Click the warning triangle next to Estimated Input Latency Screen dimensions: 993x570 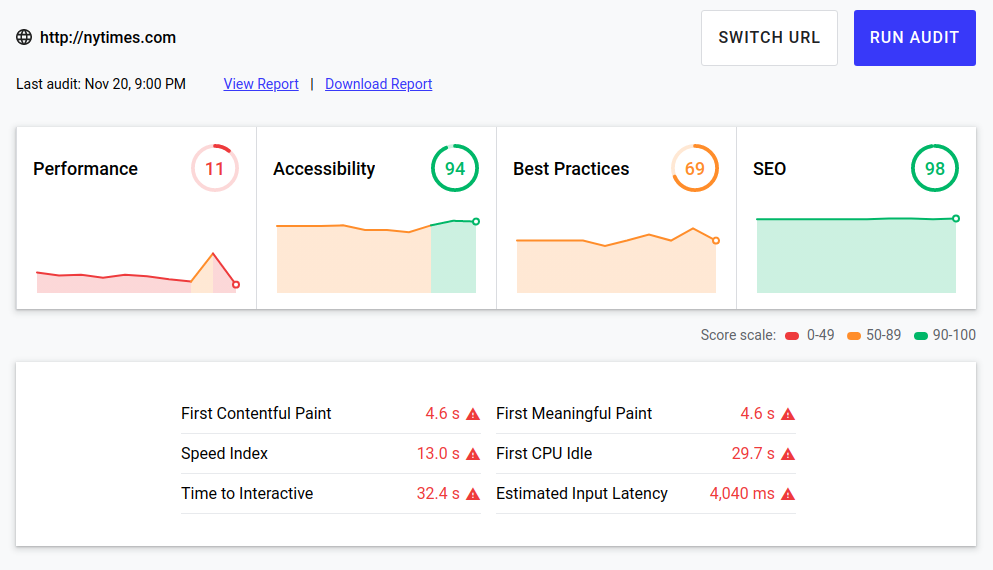(x=788, y=494)
